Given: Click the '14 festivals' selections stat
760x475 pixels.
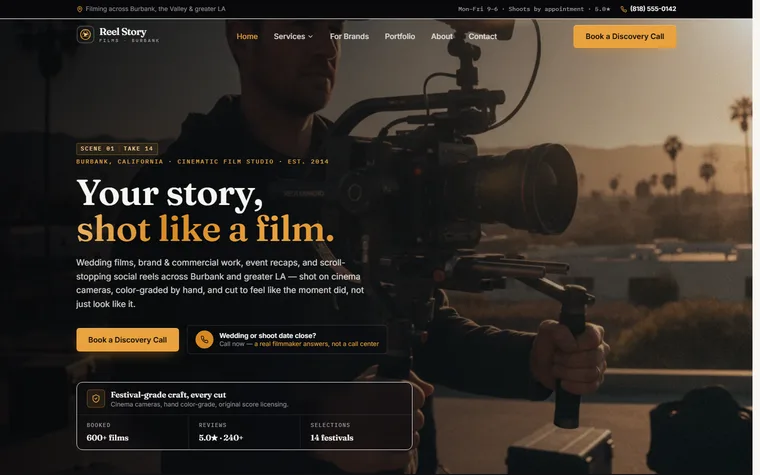Looking at the screenshot, I should (x=332, y=438).
